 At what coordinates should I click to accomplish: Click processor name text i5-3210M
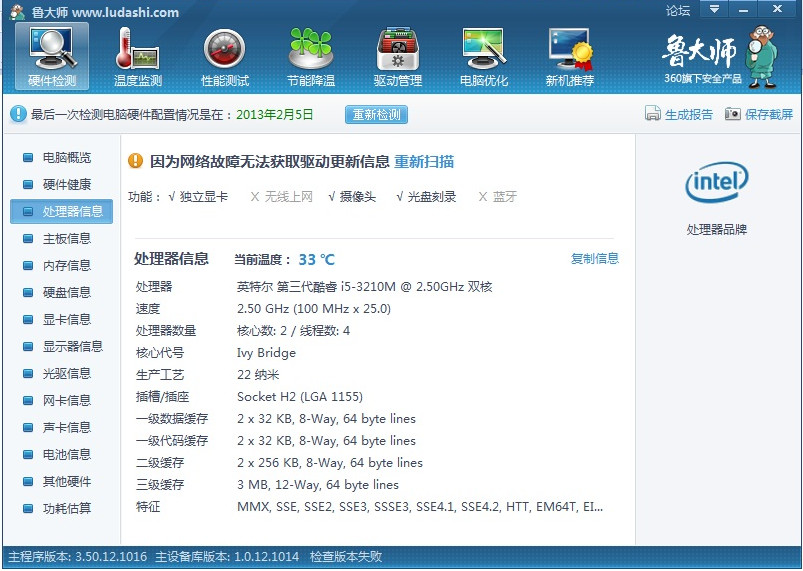pos(365,287)
